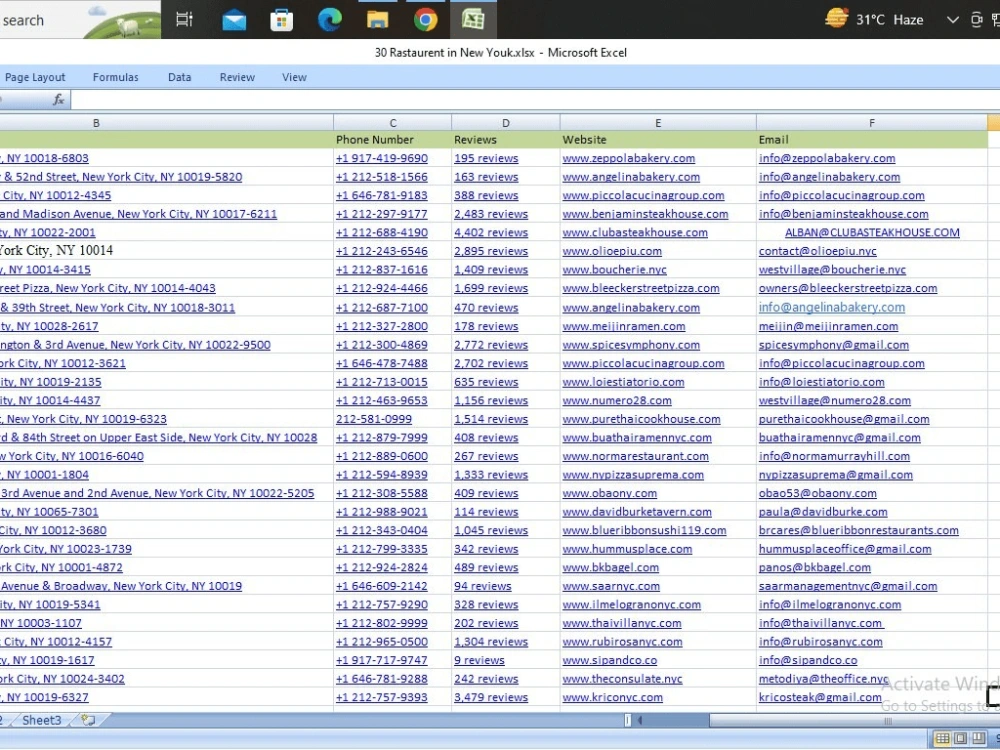Open the View ribbon tab
Image resolution: width=1000 pixels, height=750 pixels.
coord(294,77)
